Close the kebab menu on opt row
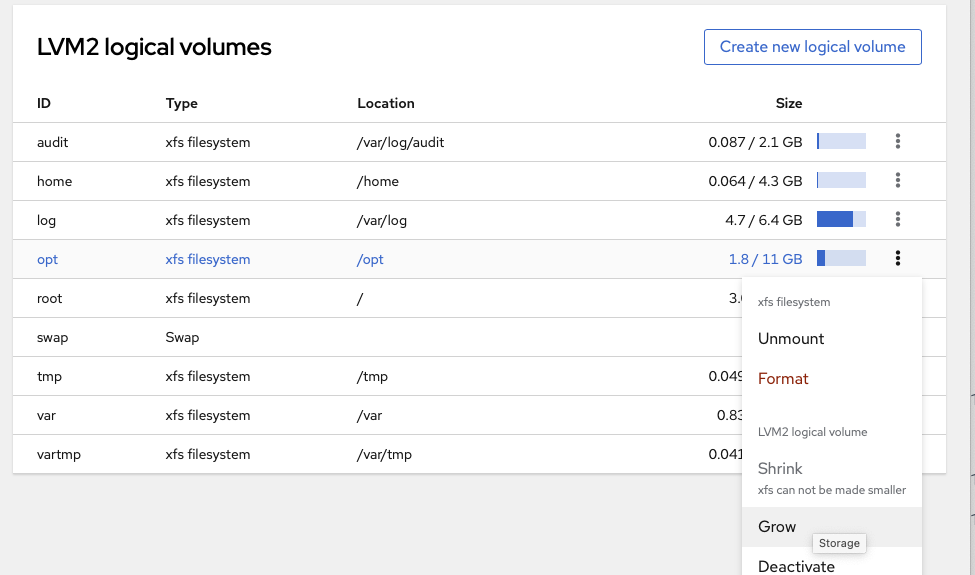Image resolution: width=975 pixels, height=575 pixels. tap(898, 259)
